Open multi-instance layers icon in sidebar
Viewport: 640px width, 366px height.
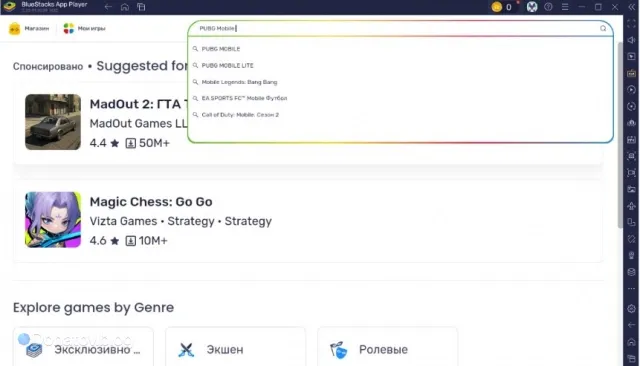(x=631, y=272)
